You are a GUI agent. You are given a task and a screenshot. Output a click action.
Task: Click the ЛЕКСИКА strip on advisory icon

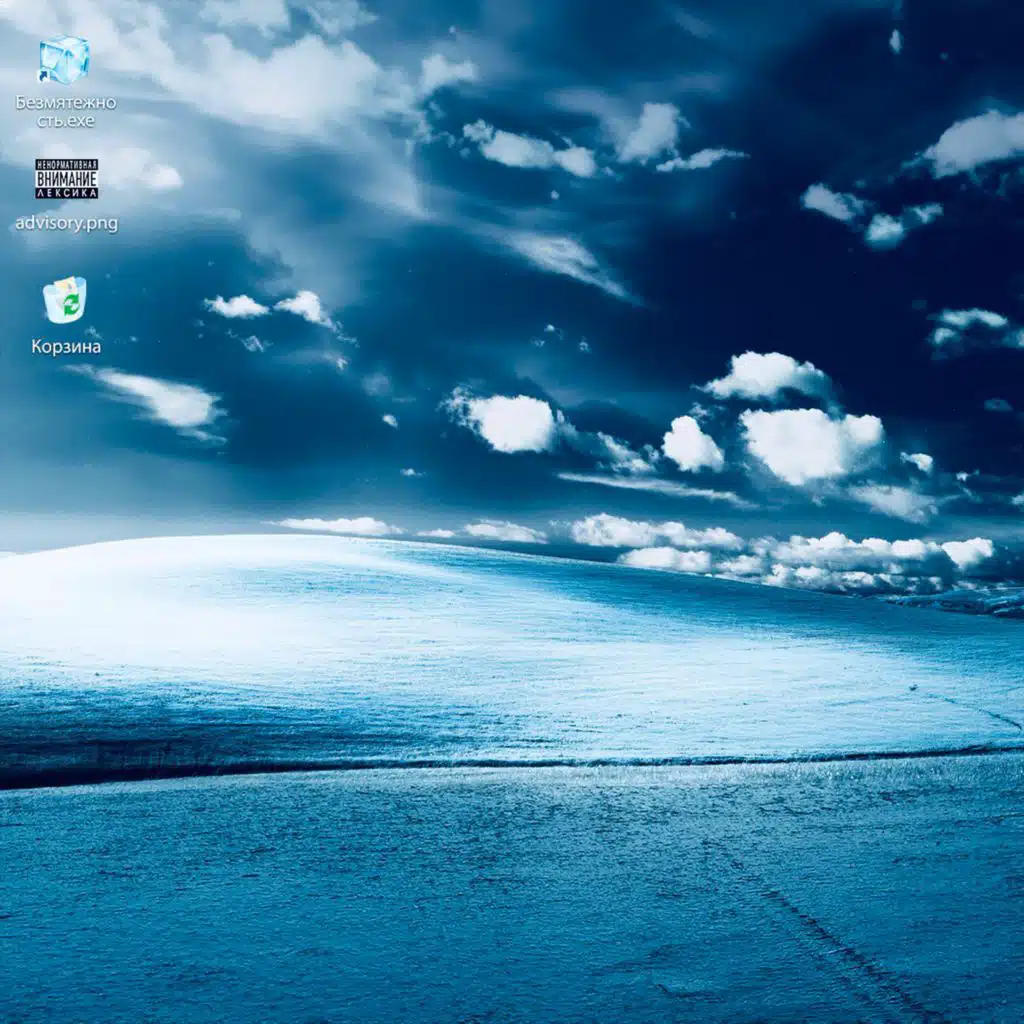[66, 191]
